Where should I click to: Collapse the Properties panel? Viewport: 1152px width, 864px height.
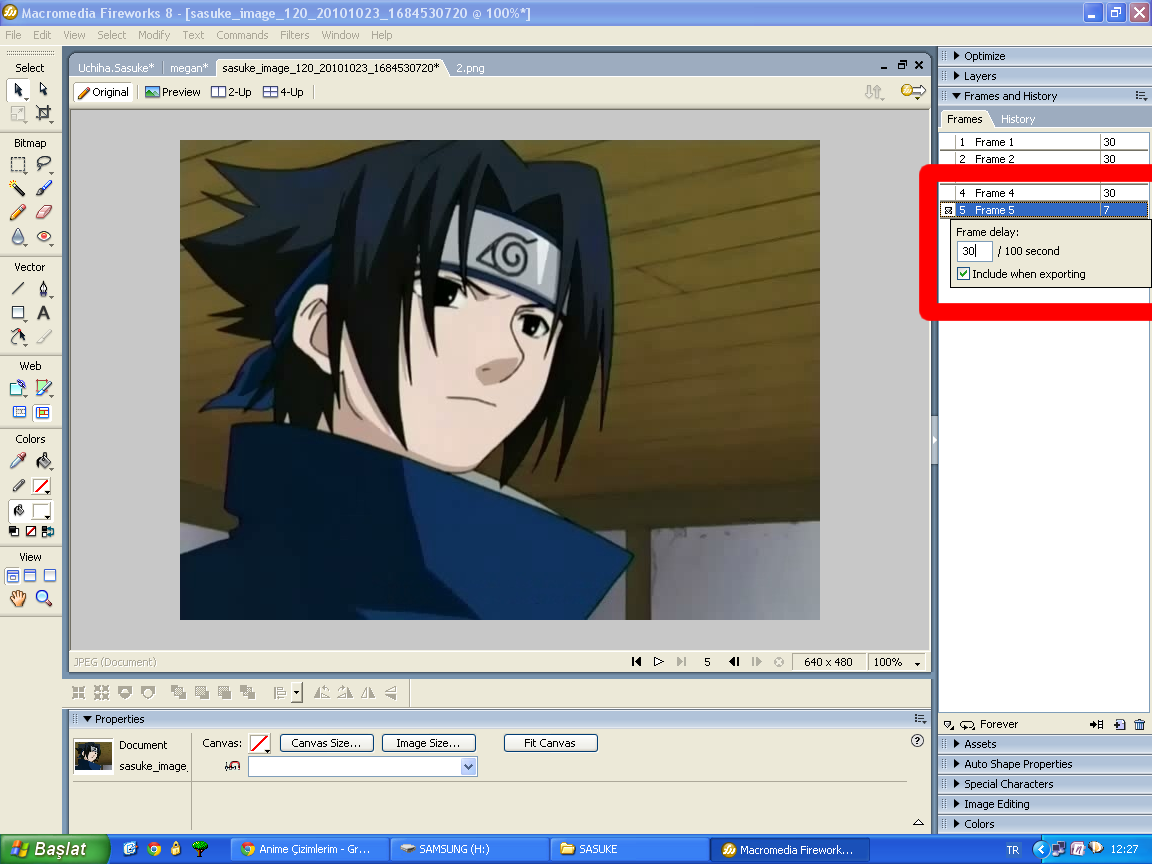click(x=87, y=719)
